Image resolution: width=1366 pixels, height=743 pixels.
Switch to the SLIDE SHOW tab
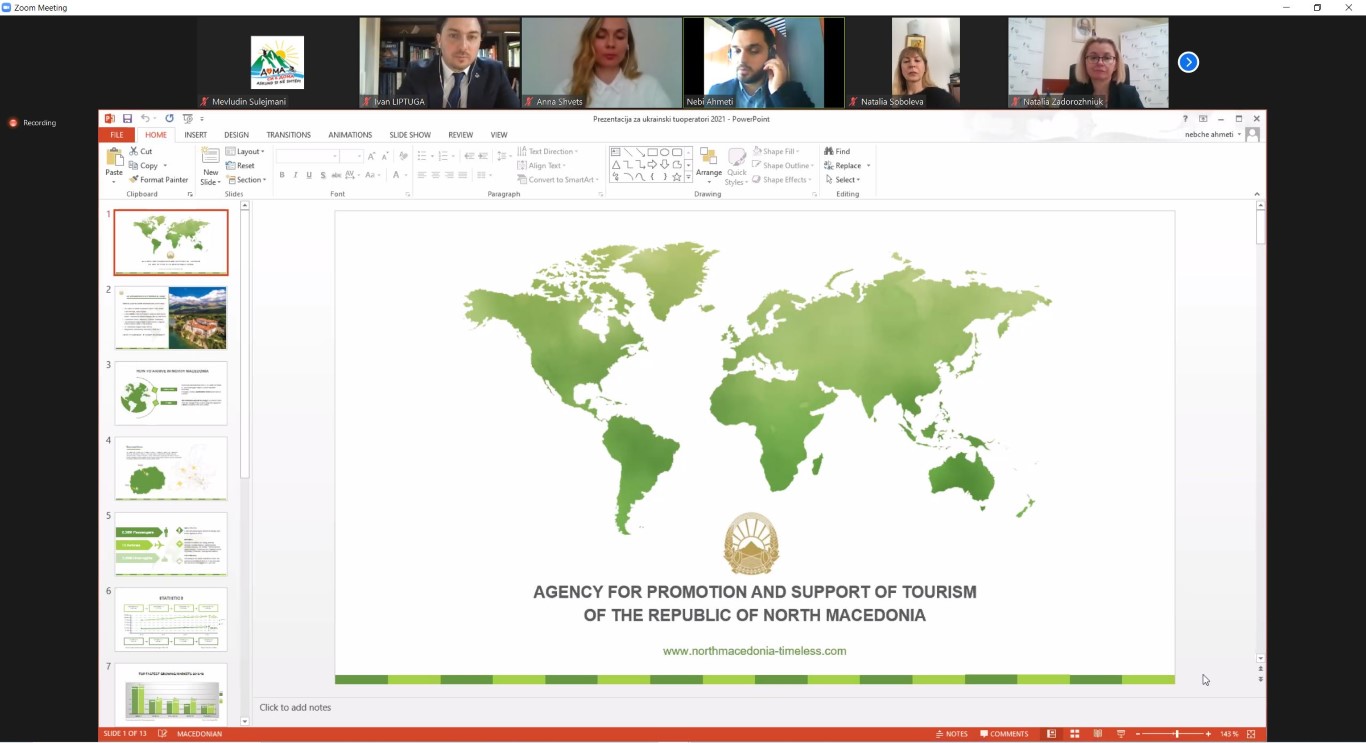point(410,135)
